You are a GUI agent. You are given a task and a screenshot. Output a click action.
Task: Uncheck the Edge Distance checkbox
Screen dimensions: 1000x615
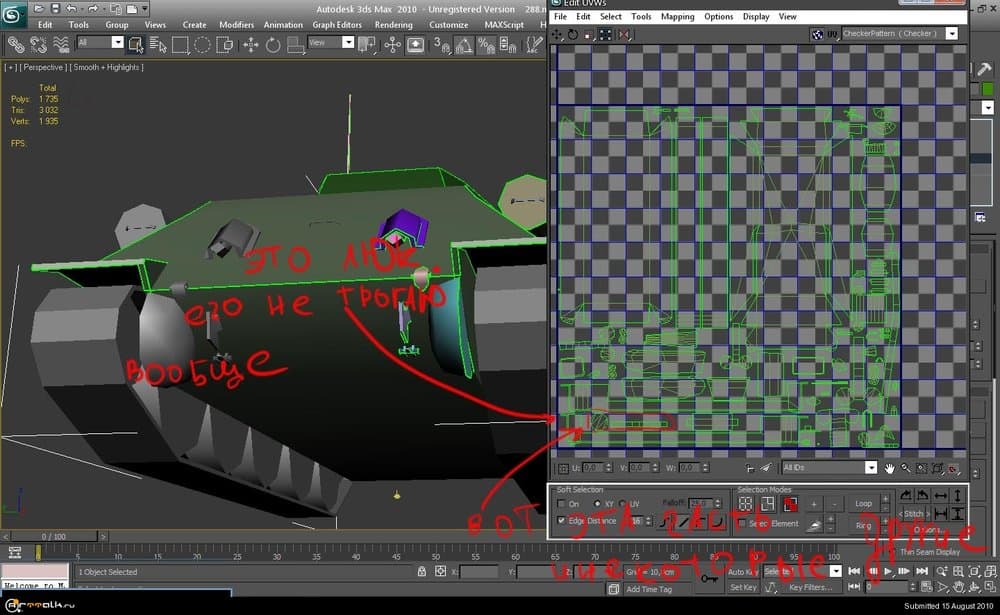coord(561,521)
